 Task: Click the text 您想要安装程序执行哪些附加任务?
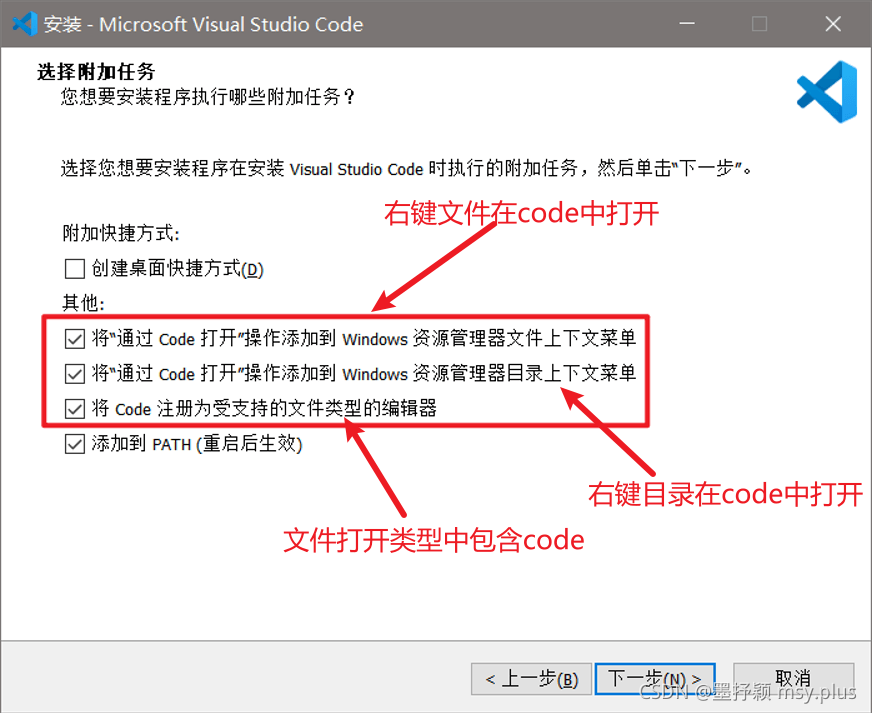(x=207, y=97)
